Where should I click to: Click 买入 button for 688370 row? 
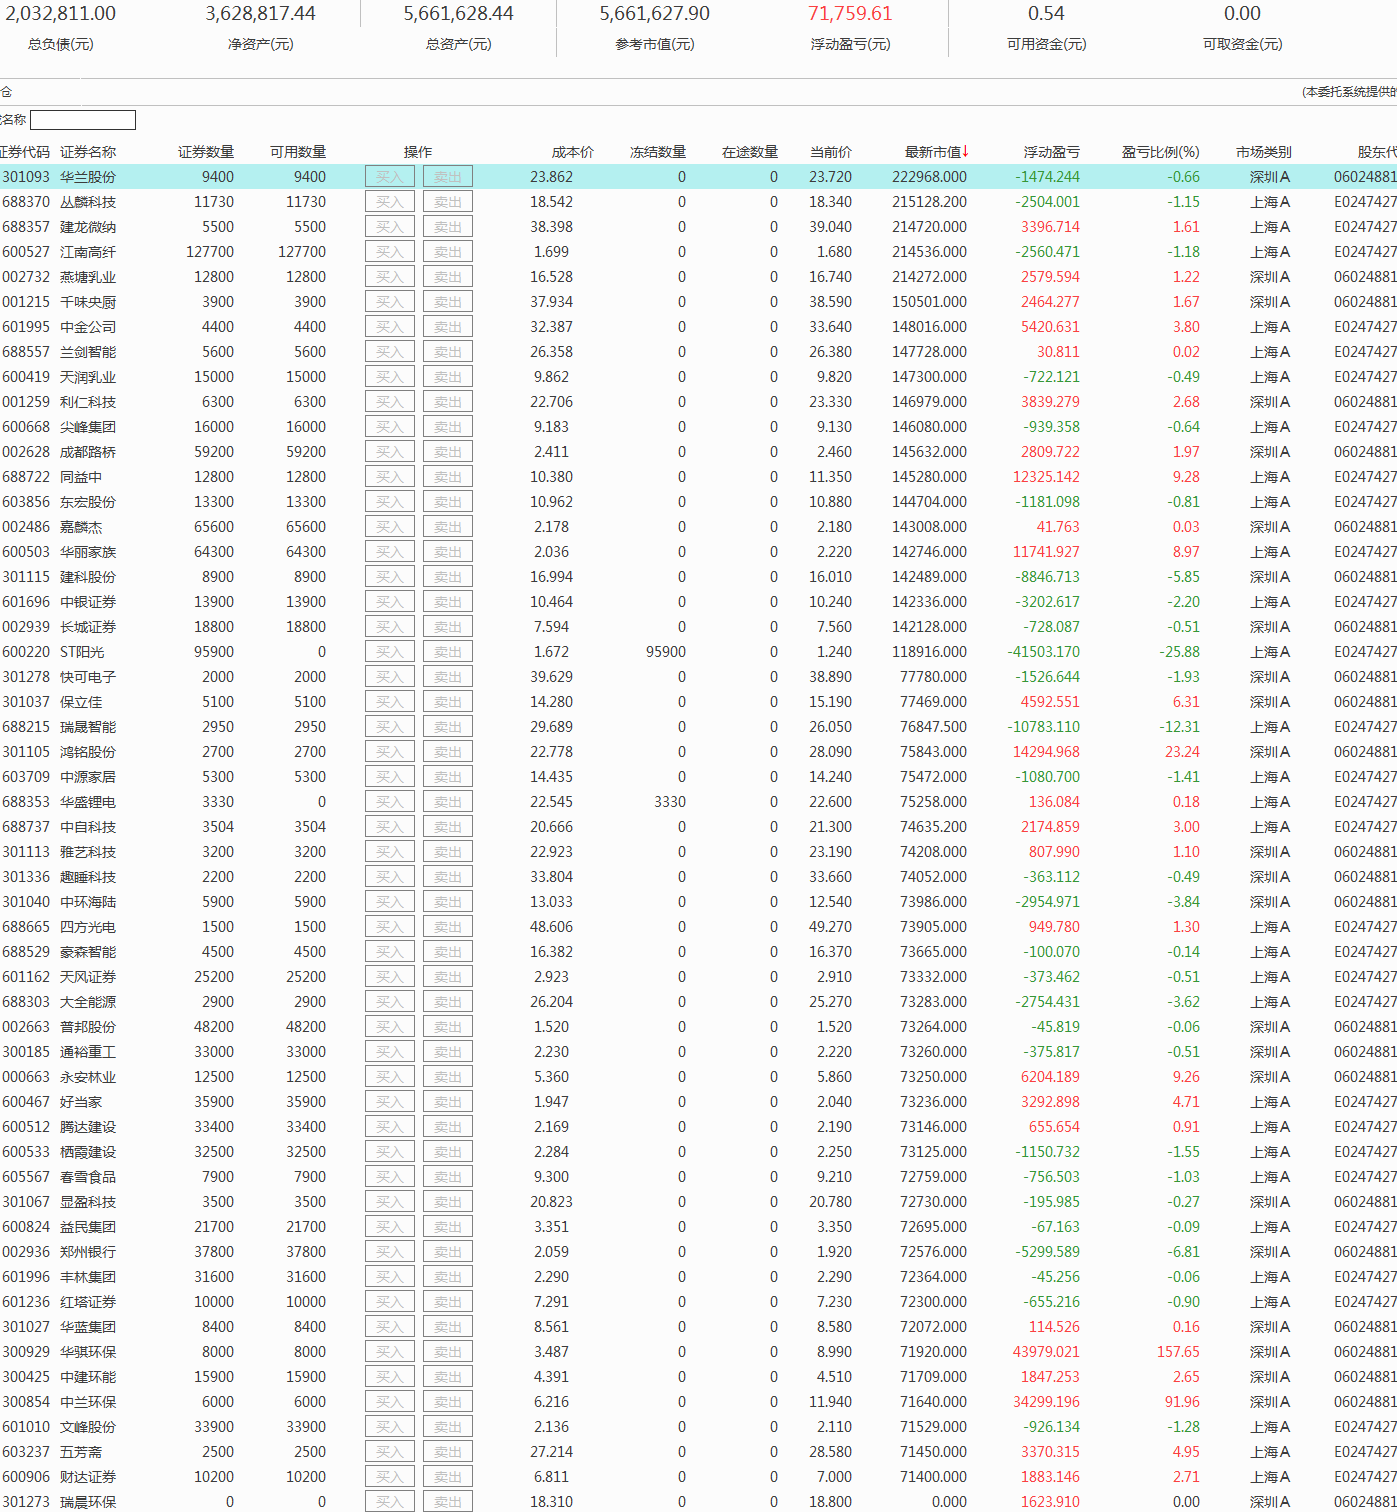coord(390,202)
